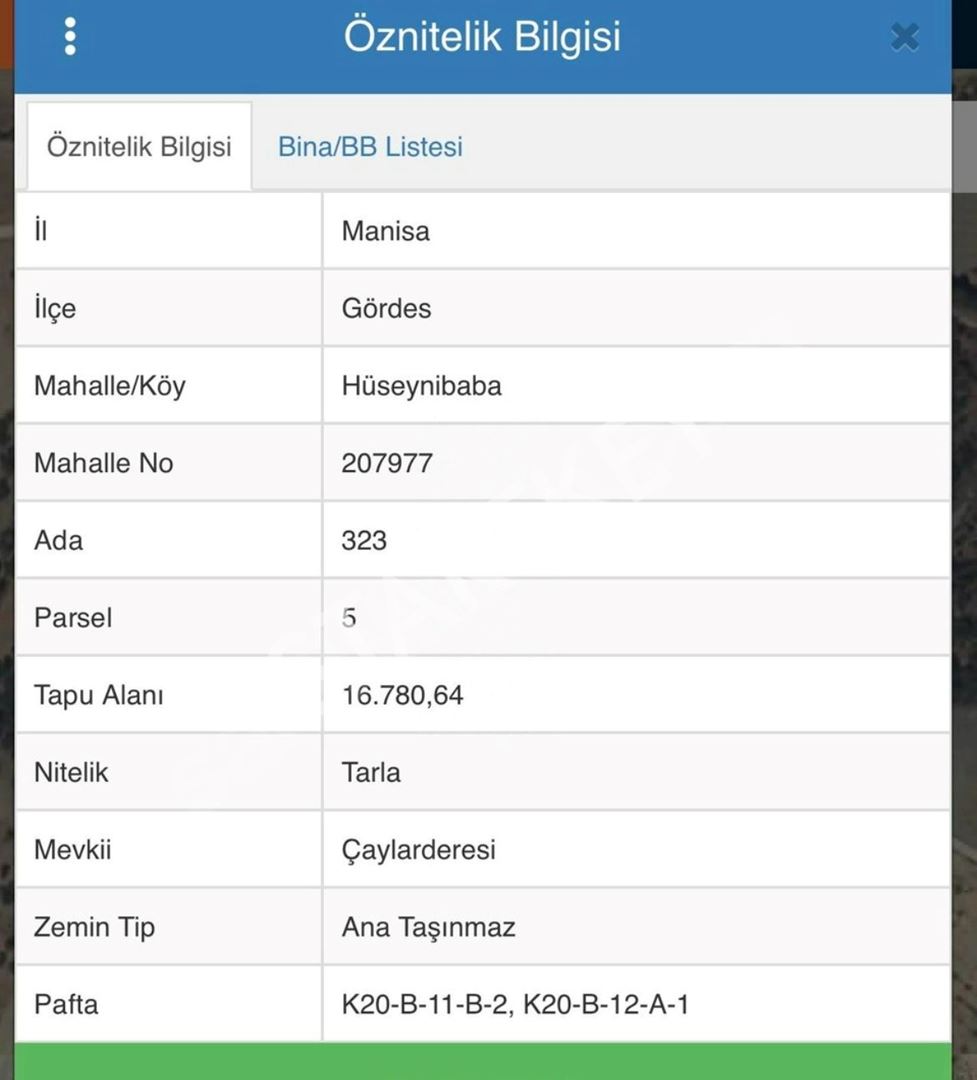
Task: Close the Öznitelik Bilgisi dialog
Action: point(904,38)
